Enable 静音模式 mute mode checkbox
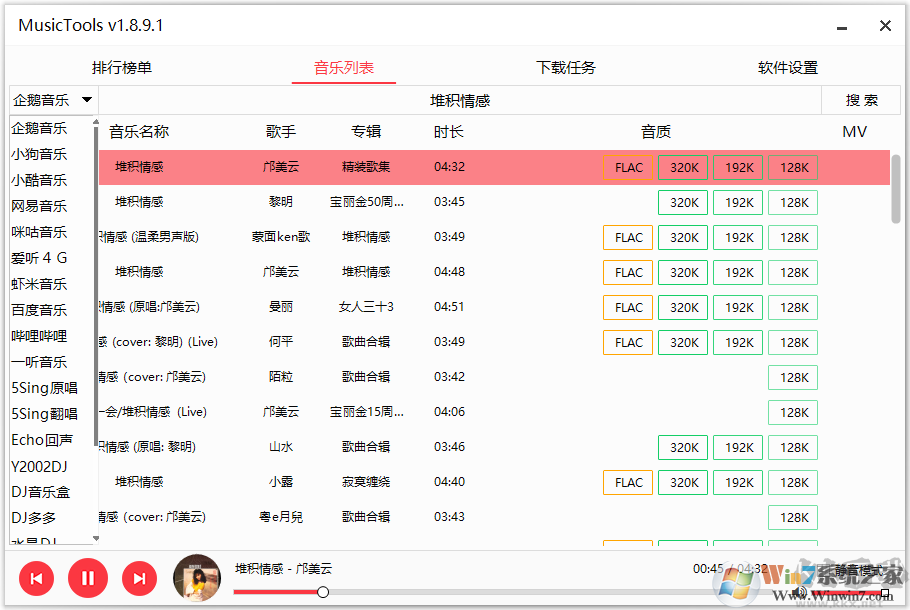910x610 pixels. tap(885, 592)
